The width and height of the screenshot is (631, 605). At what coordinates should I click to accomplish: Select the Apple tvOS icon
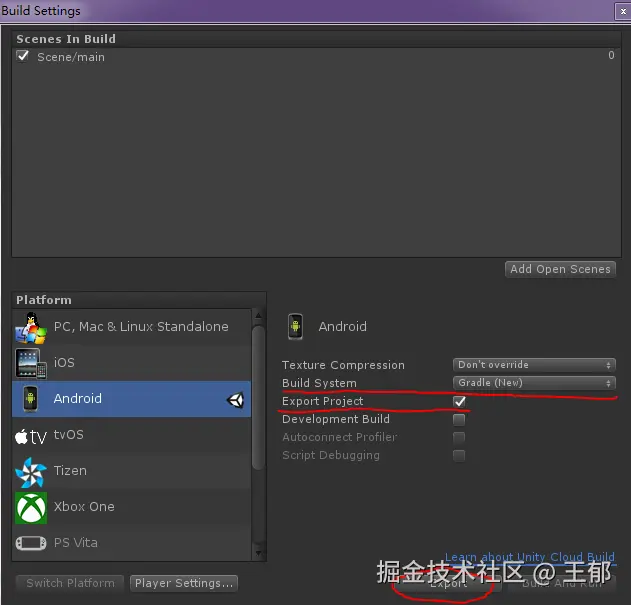tap(31, 436)
